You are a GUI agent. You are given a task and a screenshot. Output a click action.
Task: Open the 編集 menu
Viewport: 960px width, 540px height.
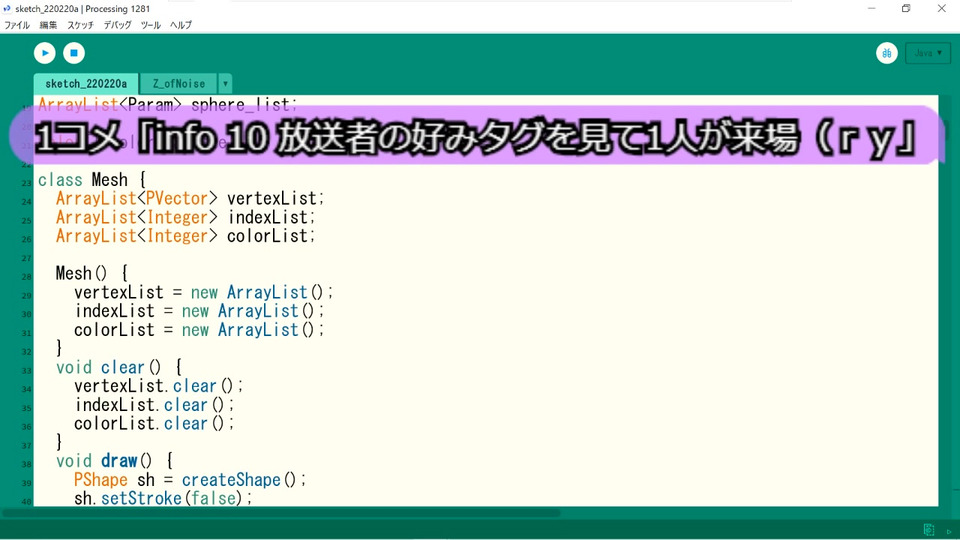coord(48,25)
